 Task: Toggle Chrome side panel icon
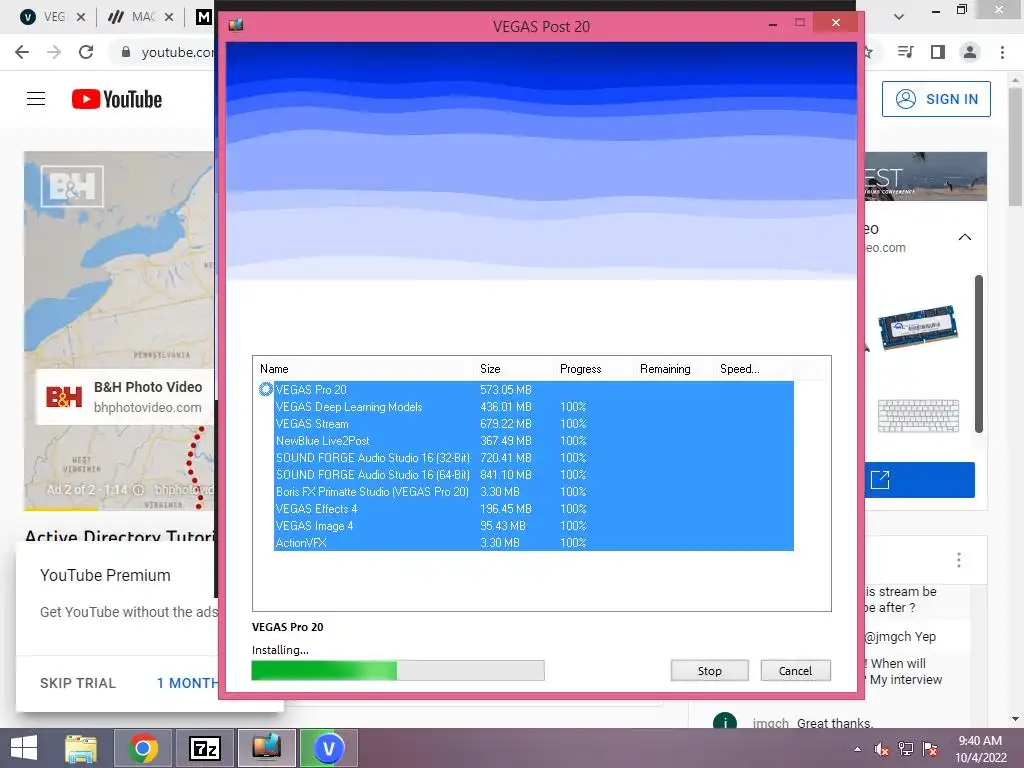(938, 52)
